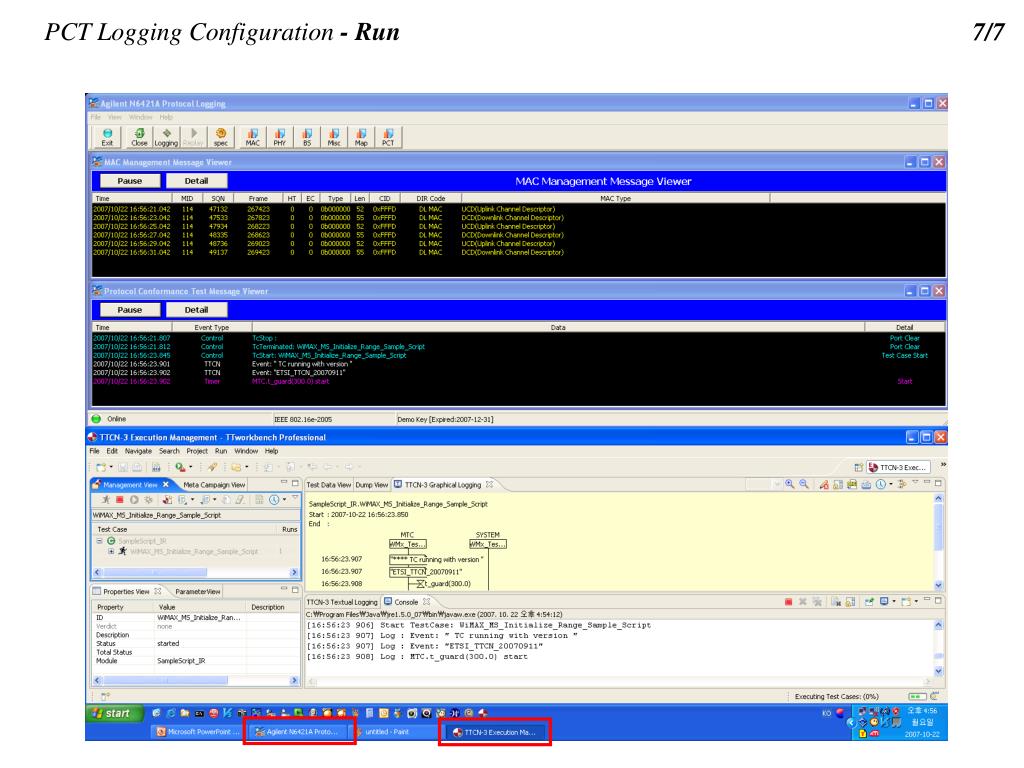Pause the Protocol Conformance Test Message Viewer
This screenshot has height=768, width=1024.
(129, 310)
